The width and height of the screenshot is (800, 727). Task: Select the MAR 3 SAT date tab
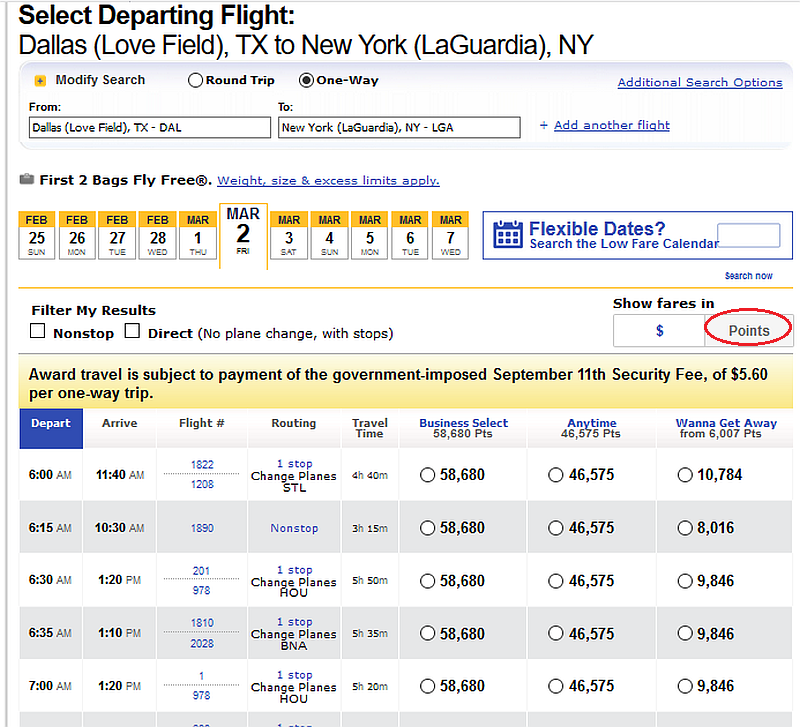[289, 235]
